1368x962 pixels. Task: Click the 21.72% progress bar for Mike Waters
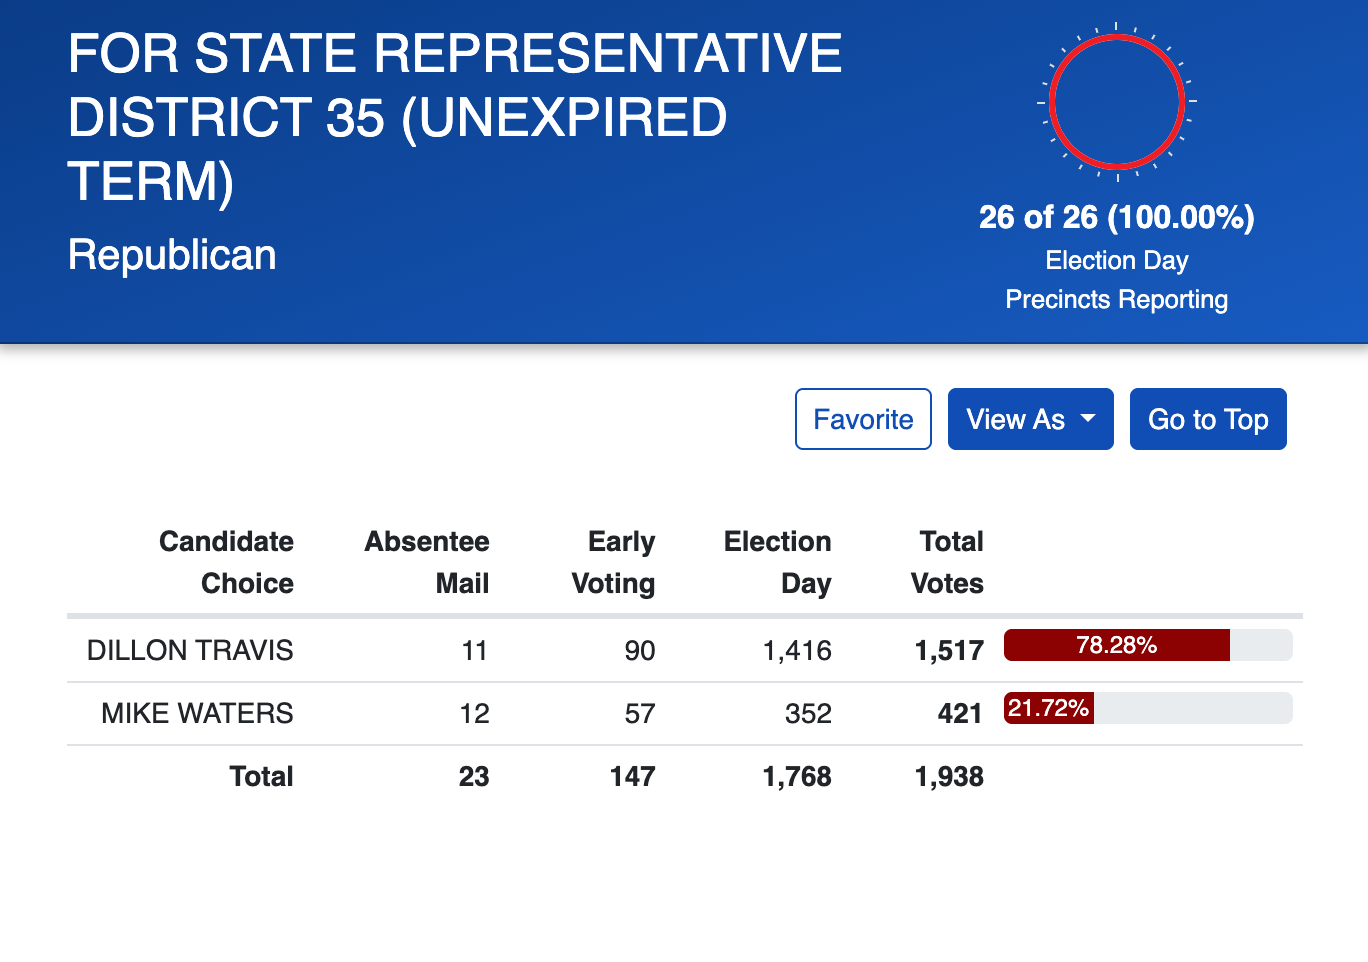click(1048, 708)
